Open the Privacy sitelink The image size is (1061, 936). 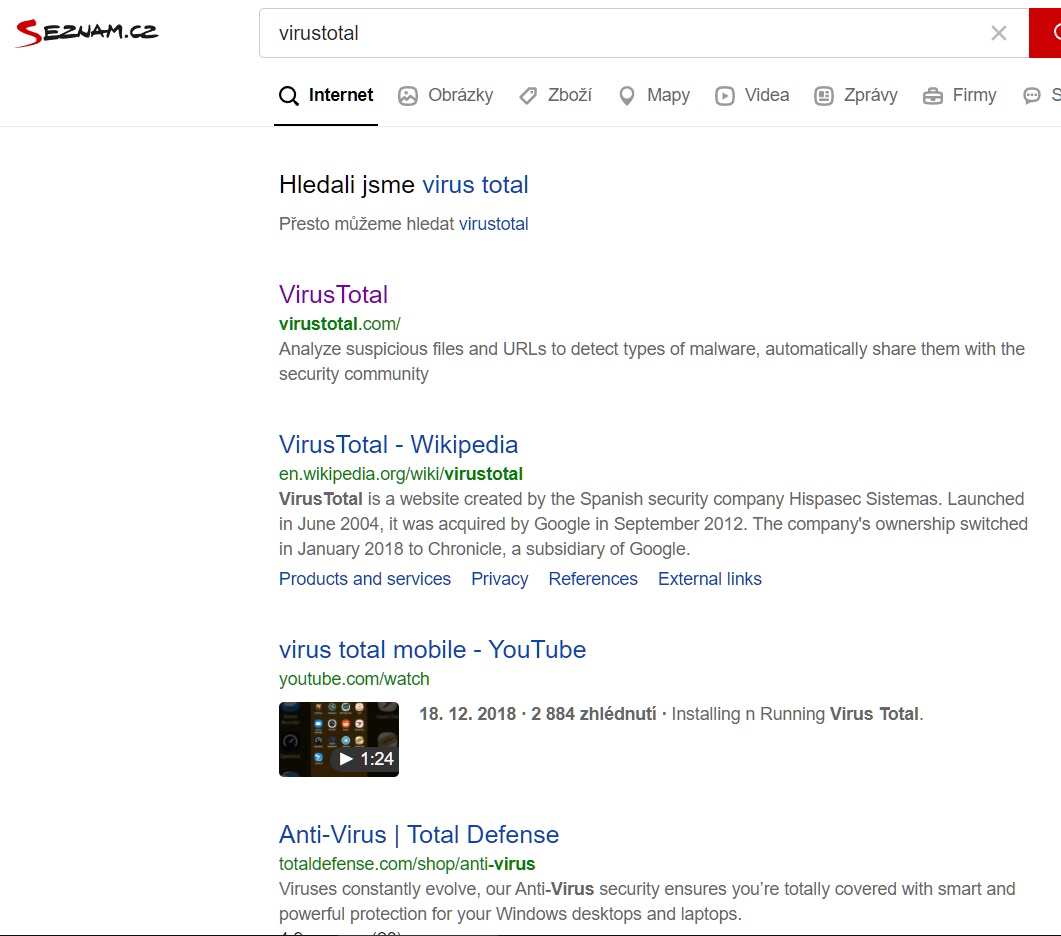(499, 579)
